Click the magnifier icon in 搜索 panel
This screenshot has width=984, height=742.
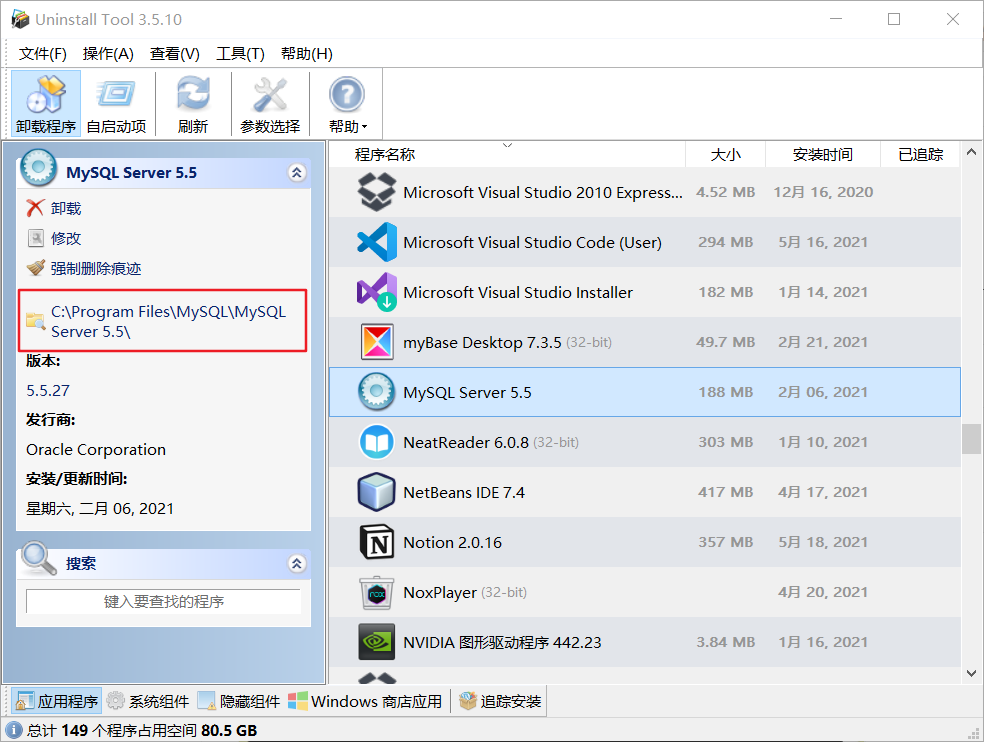tap(39, 558)
